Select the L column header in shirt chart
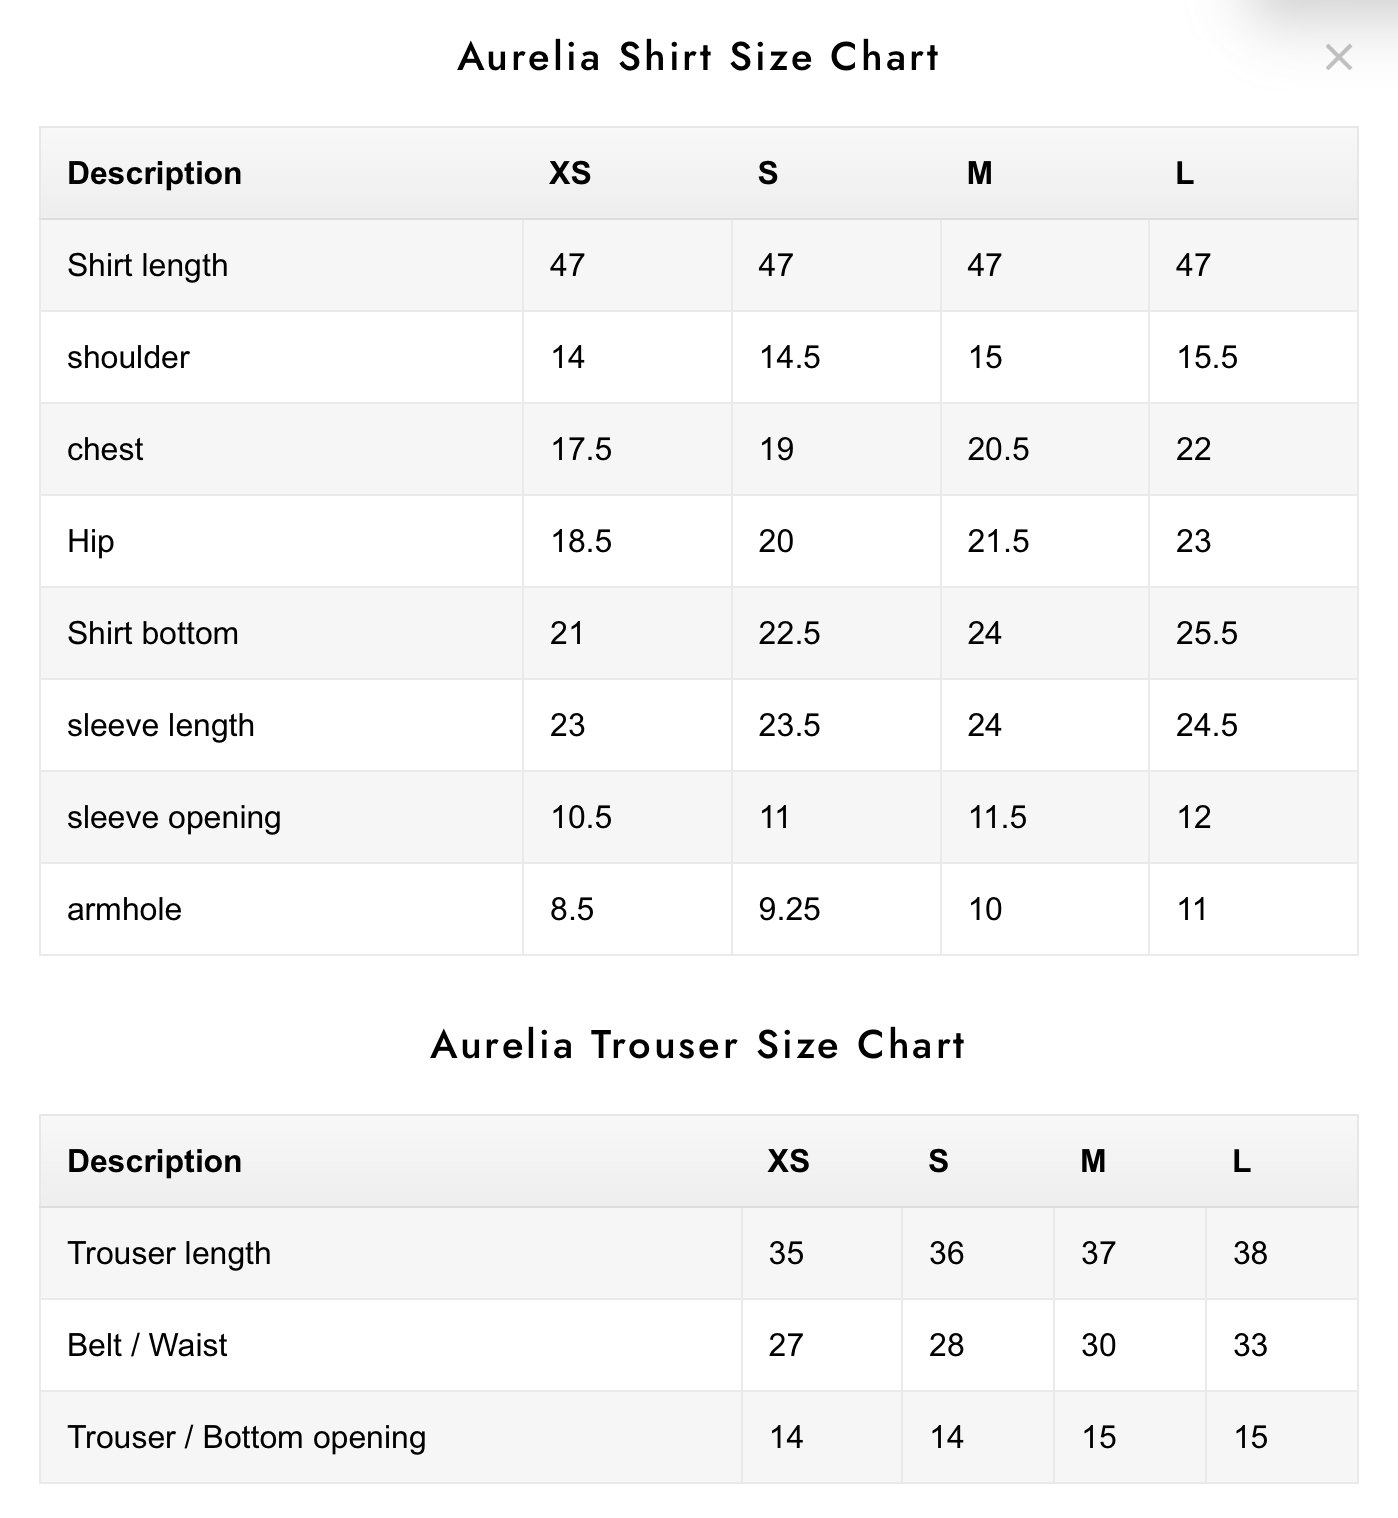1398x1518 pixels. tap(1185, 173)
